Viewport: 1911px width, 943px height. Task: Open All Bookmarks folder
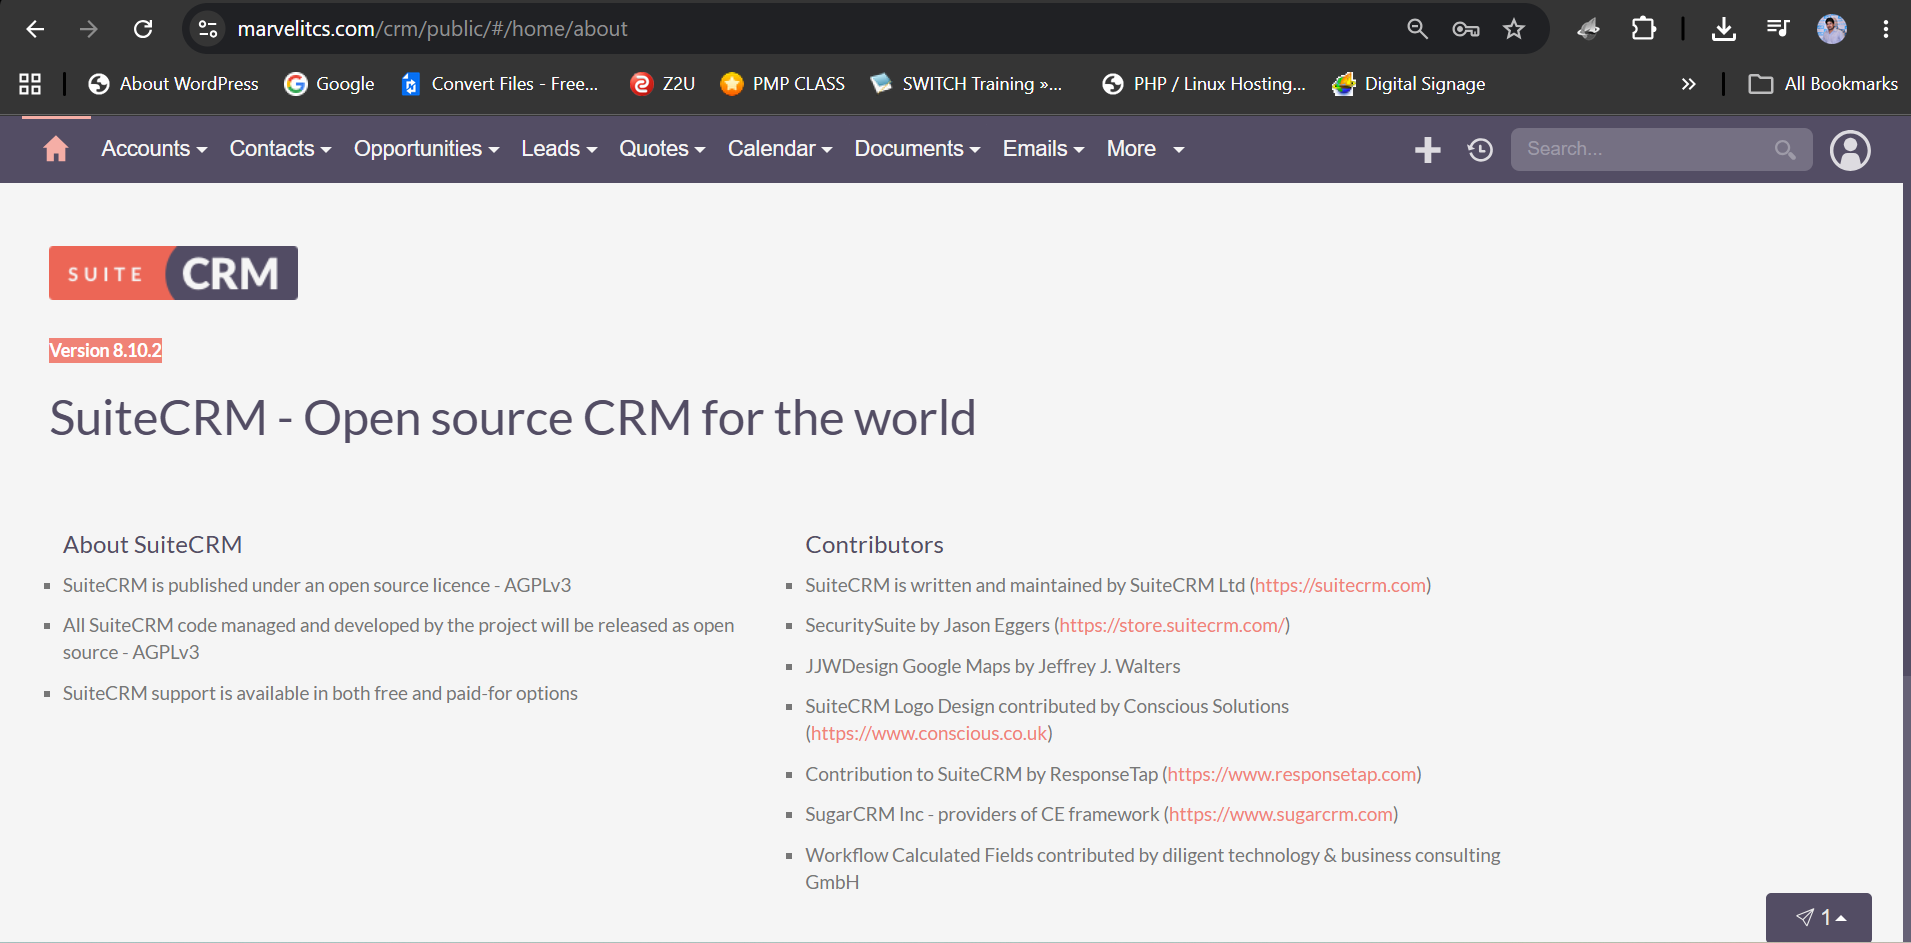[x=1823, y=84]
